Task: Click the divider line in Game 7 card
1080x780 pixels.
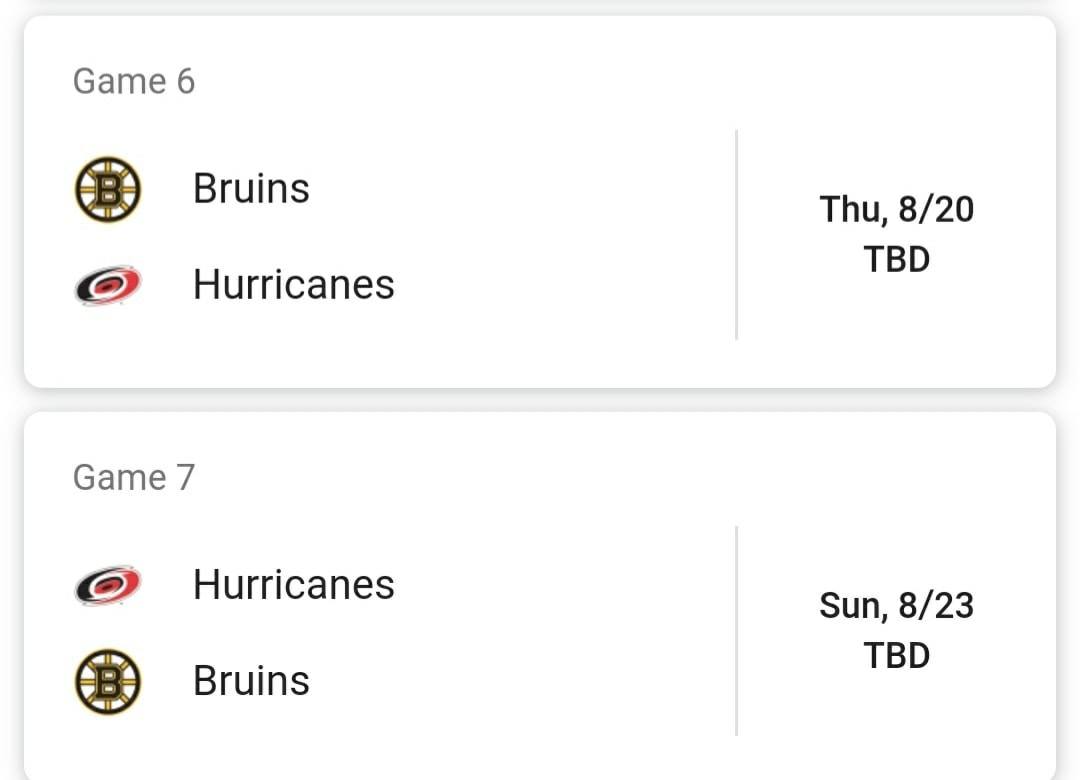Action: tap(736, 630)
